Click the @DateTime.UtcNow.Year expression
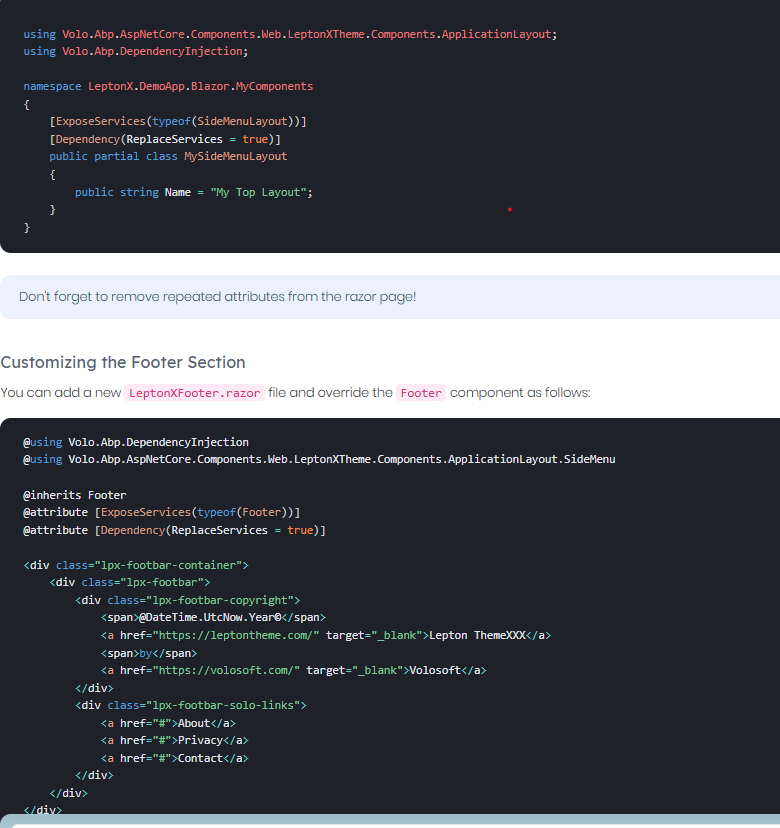 [x=210, y=617]
